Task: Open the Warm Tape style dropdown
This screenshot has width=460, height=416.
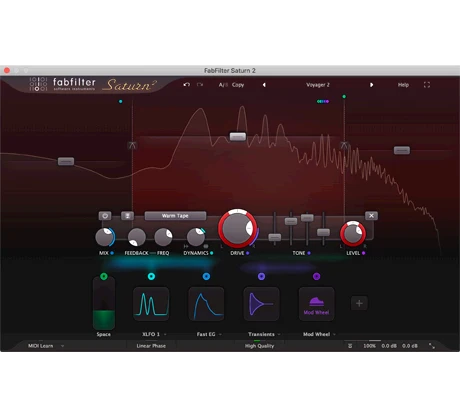Action: coord(175,216)
